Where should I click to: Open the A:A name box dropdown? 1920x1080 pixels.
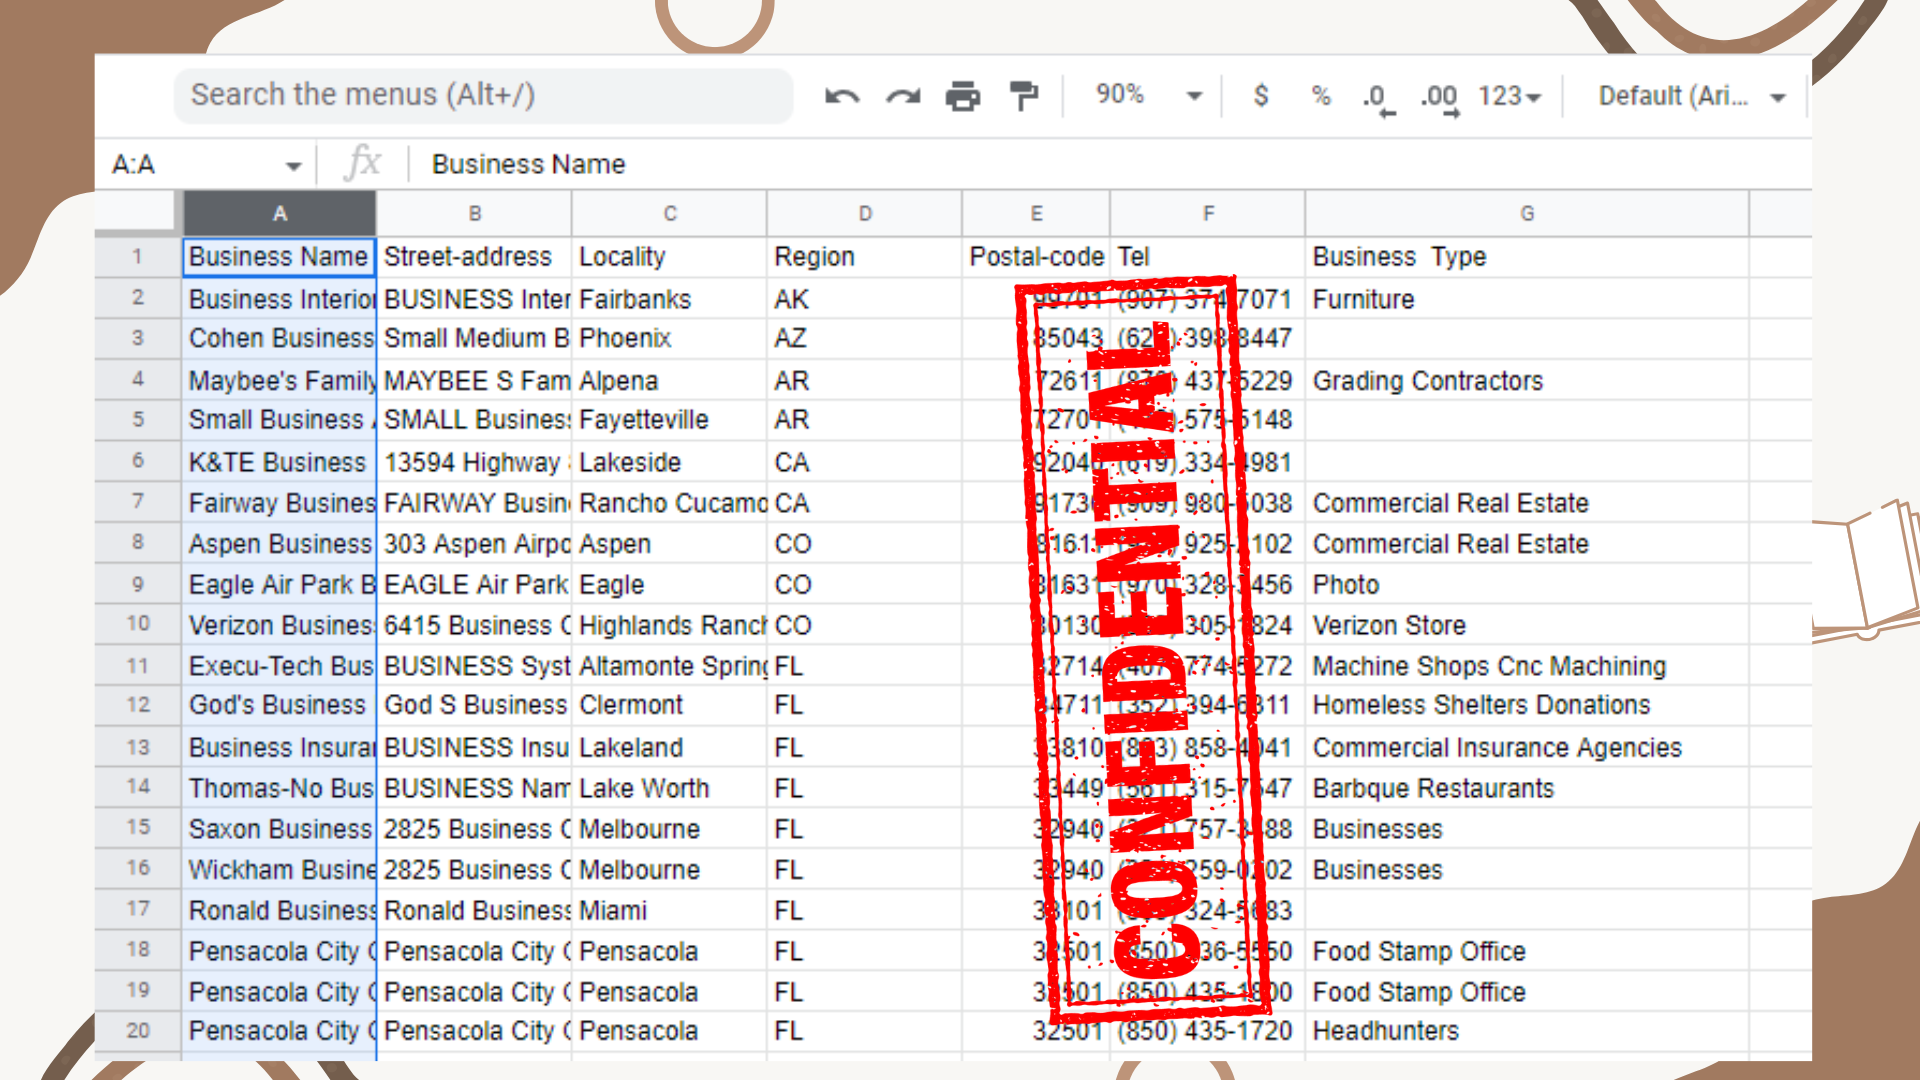pos(293,166)
